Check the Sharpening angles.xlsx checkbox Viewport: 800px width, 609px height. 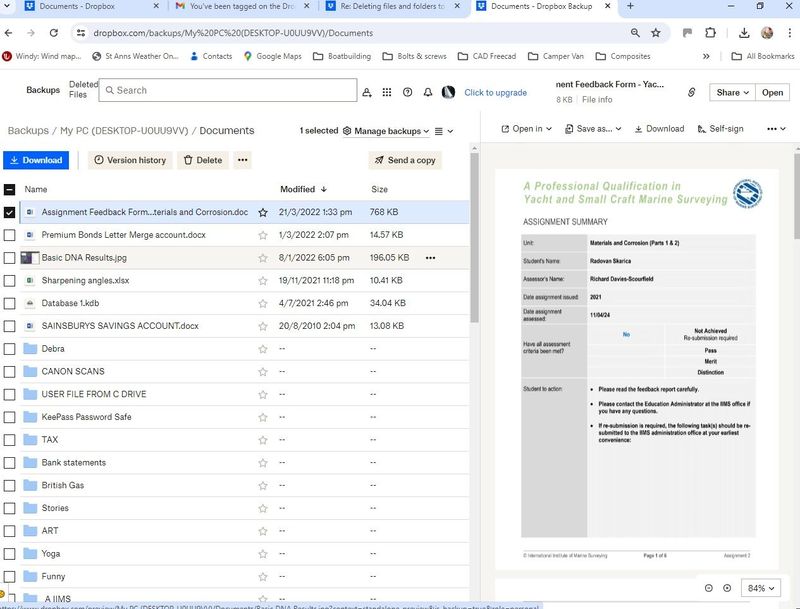[10, 281]
